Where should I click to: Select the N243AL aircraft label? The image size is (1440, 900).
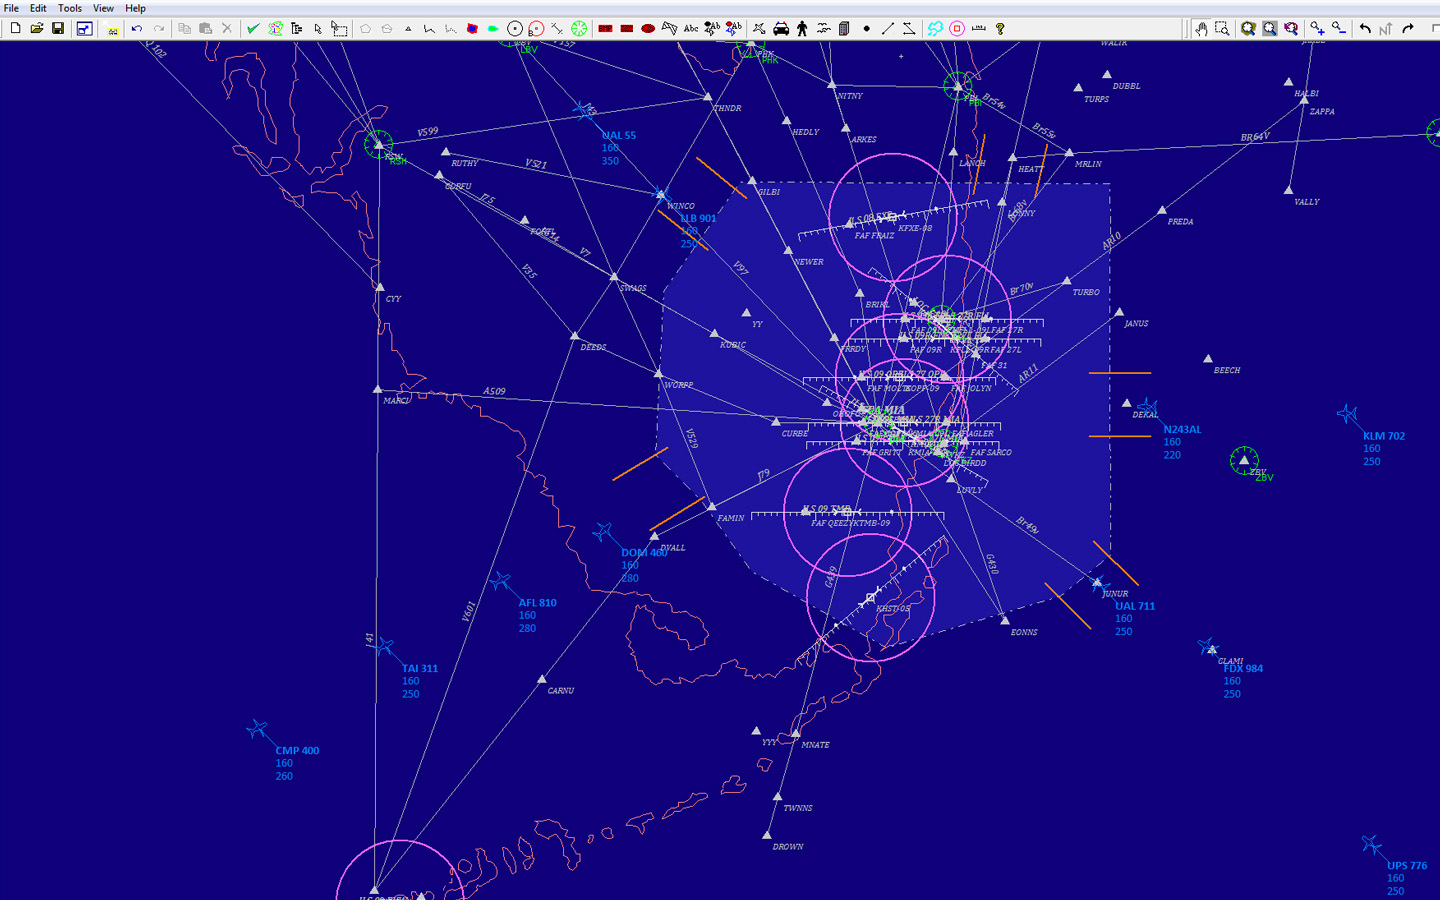point(1182,430)
